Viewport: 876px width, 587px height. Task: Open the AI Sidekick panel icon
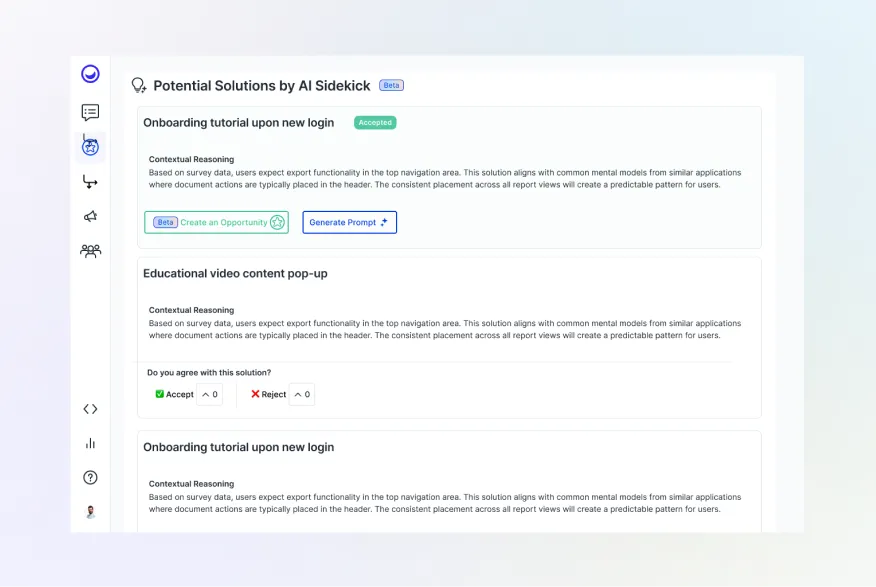click(x=90, y=146)
